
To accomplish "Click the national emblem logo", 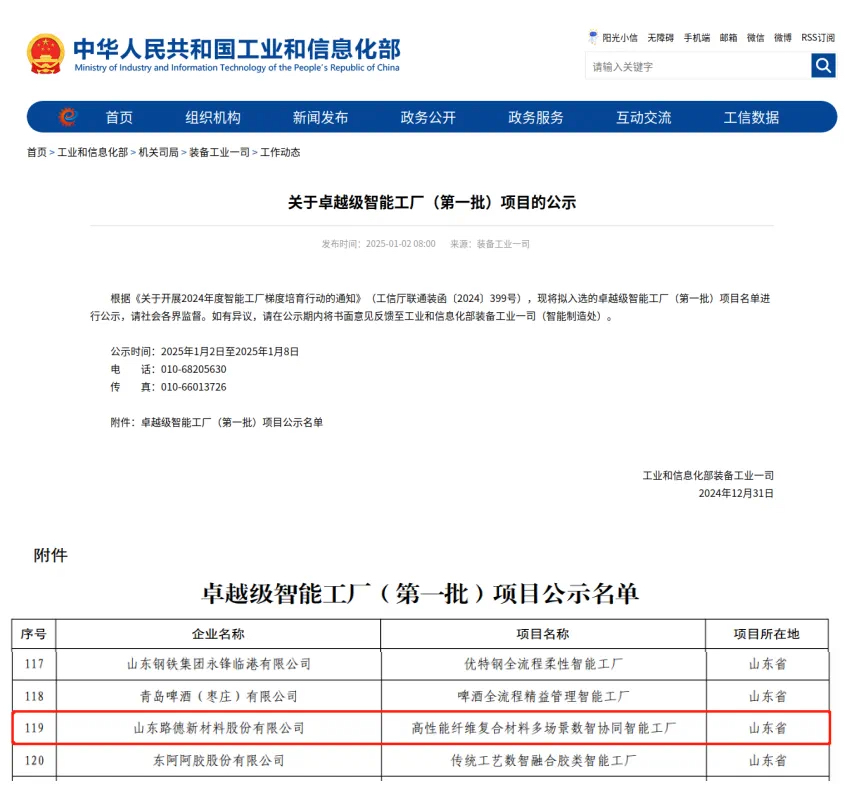I will click(45, 54).
